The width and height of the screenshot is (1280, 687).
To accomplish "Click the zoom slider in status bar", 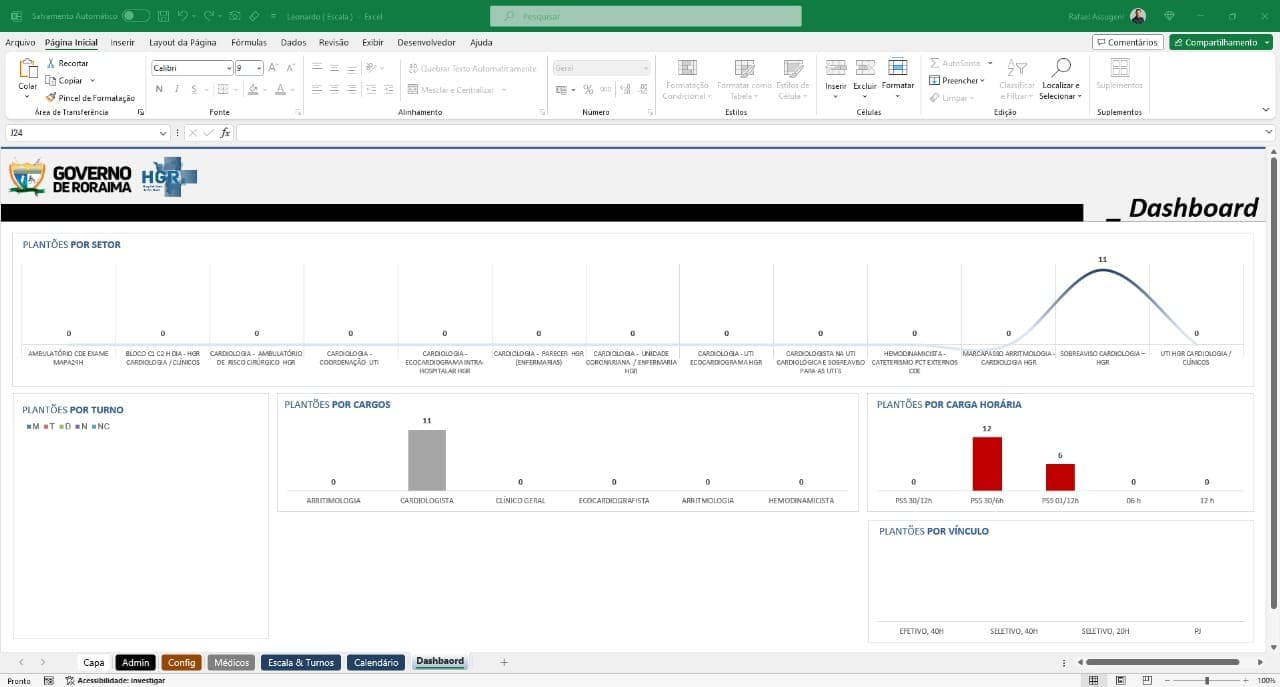I will click(1207, 680).
